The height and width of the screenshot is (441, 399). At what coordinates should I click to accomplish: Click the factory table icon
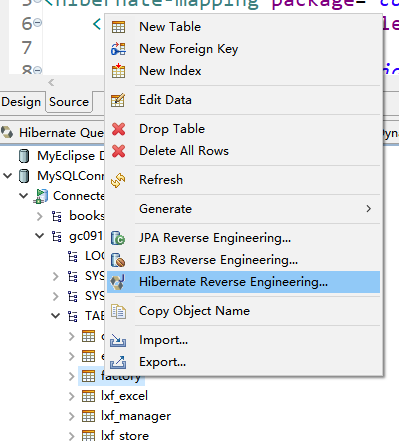[x=88, y=376]
